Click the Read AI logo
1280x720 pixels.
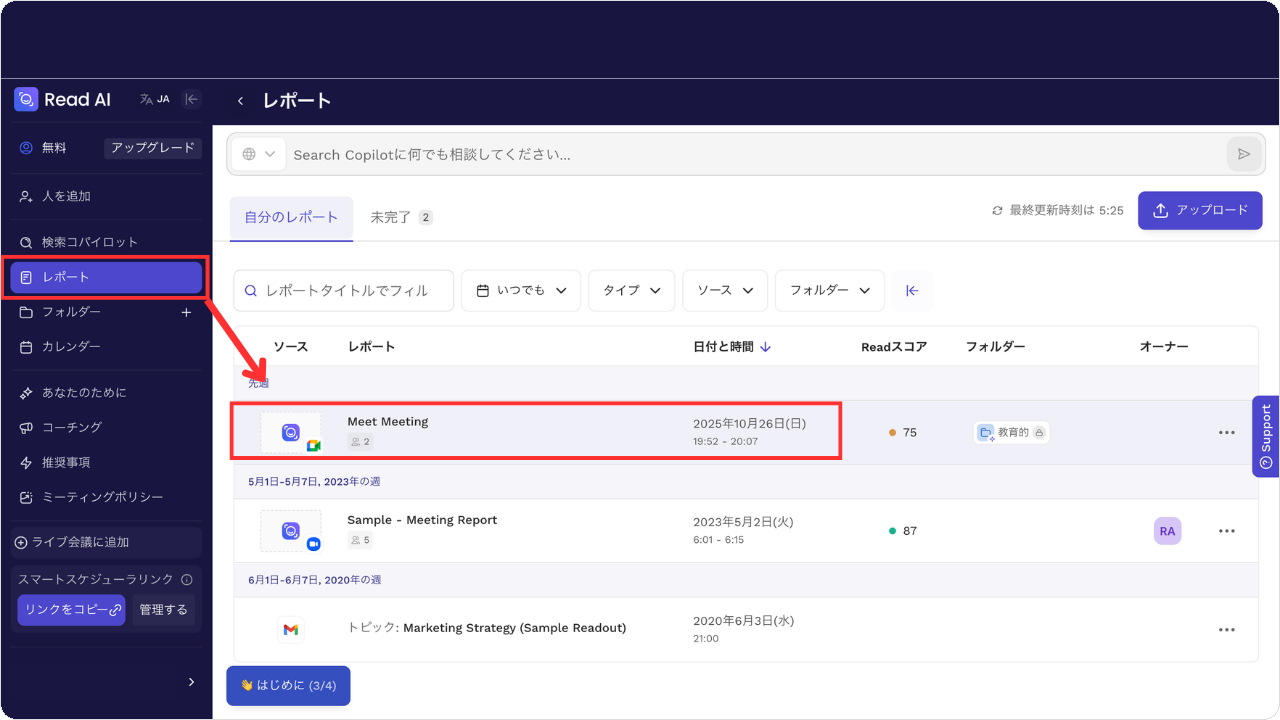[62, 99]
